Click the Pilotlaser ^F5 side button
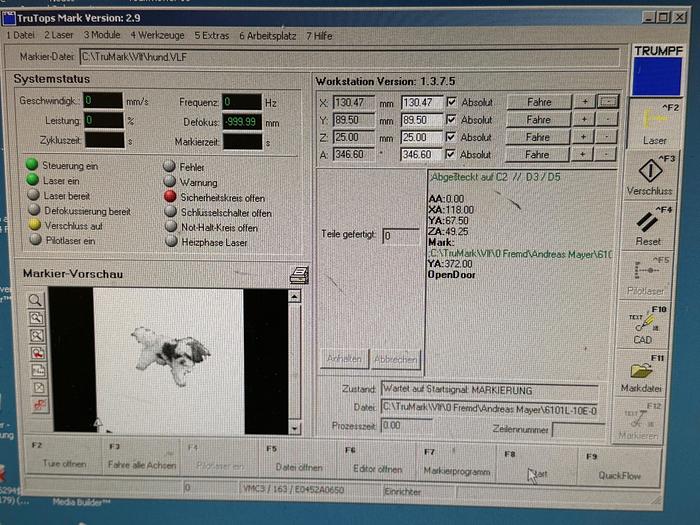The image size is (700, 525). (645, 275)
